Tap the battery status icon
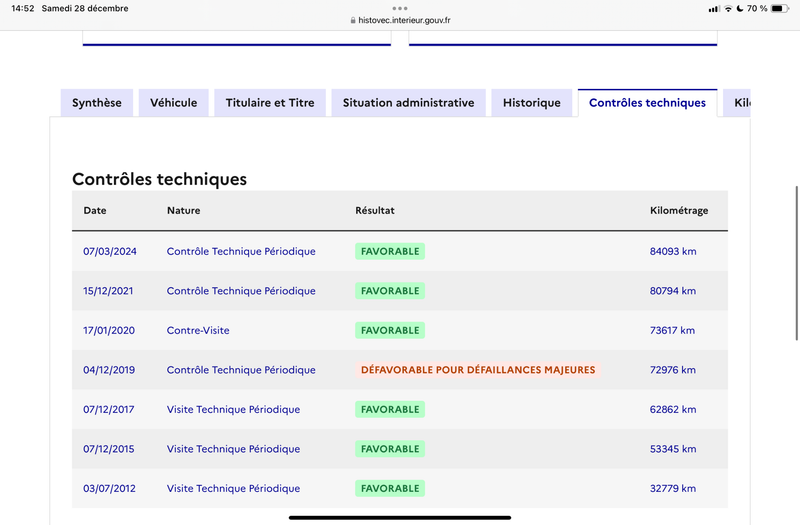This screenshot has width=800, height=525. tap(780, 8)
